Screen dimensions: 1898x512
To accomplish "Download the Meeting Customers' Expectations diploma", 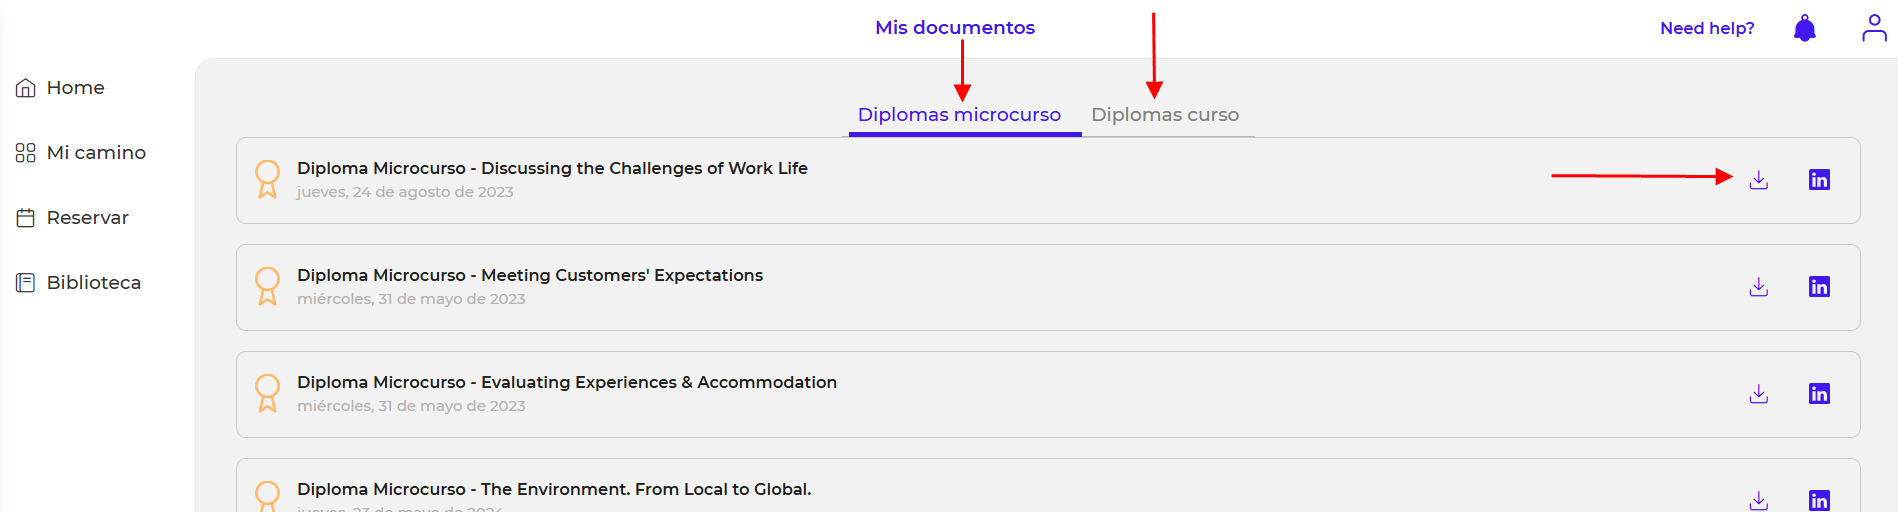I will pos(1758,287).
